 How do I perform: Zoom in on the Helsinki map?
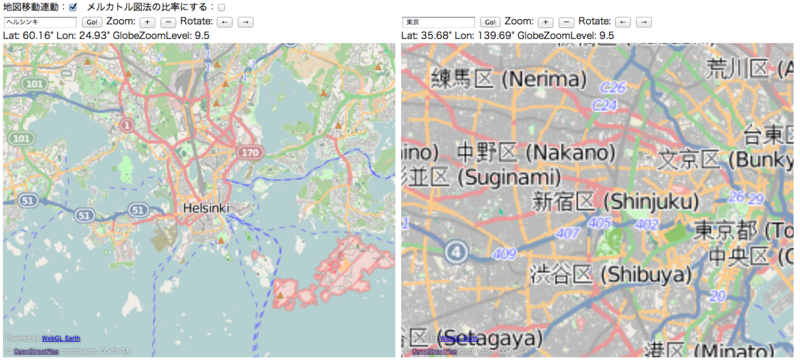[147, 22]
